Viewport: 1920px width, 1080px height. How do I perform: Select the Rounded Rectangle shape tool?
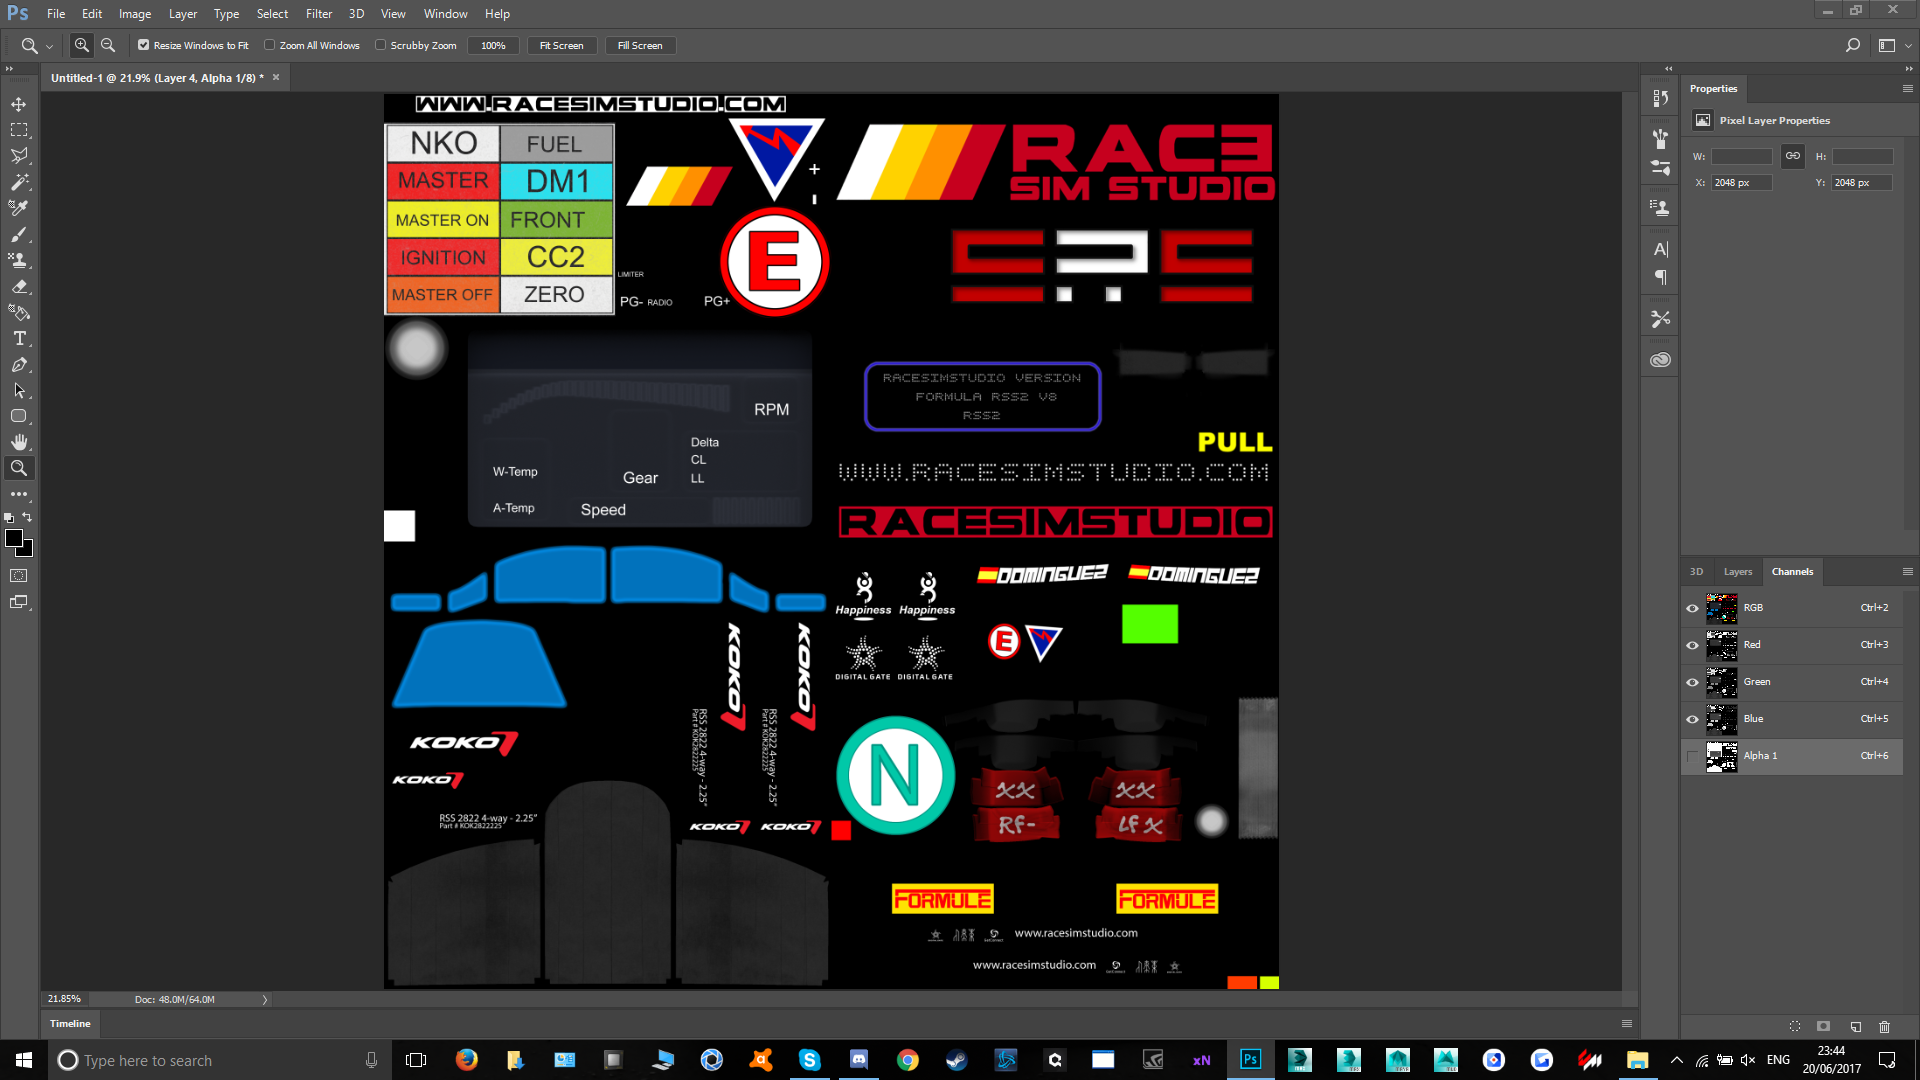pyautogui.click(x=19, y=416)
